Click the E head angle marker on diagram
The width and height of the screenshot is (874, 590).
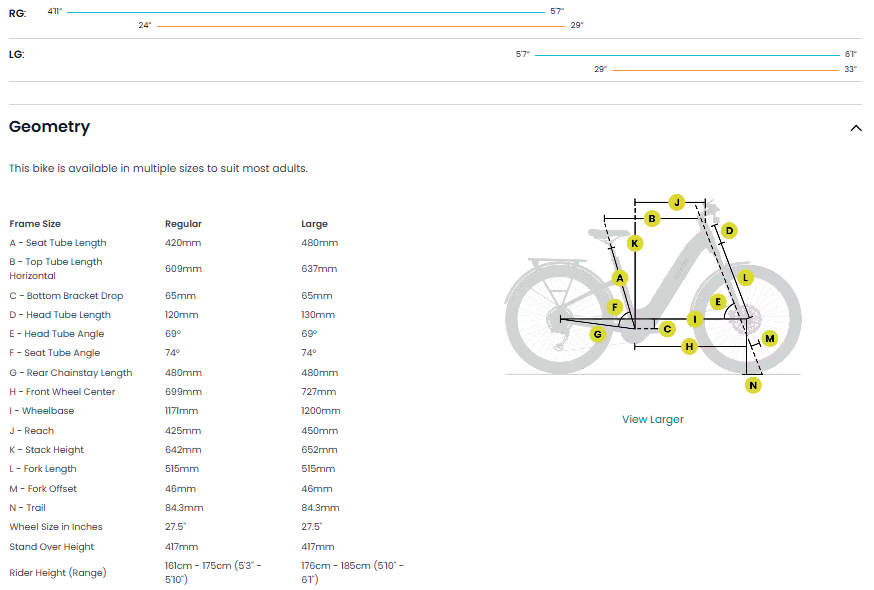click(x=716, y=301)
